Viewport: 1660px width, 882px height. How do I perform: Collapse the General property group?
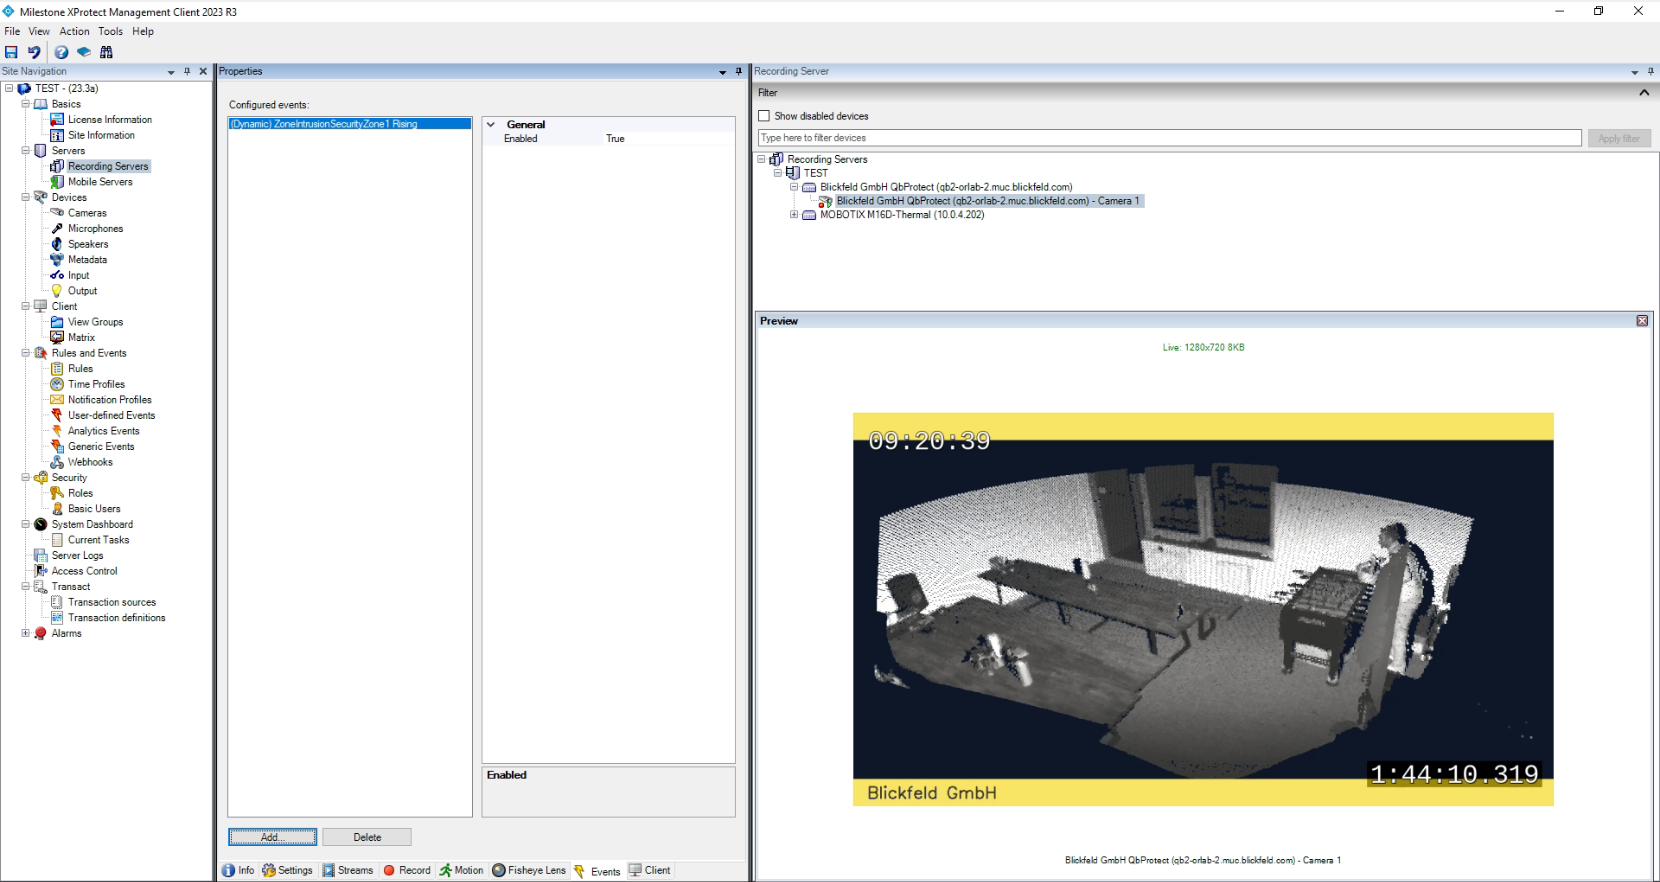pyautogui.click(x=491, y=125)
